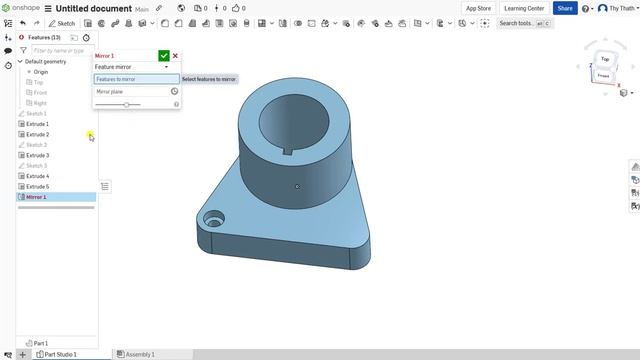Open the App Store
640x360 pixels.
(478, 8)
